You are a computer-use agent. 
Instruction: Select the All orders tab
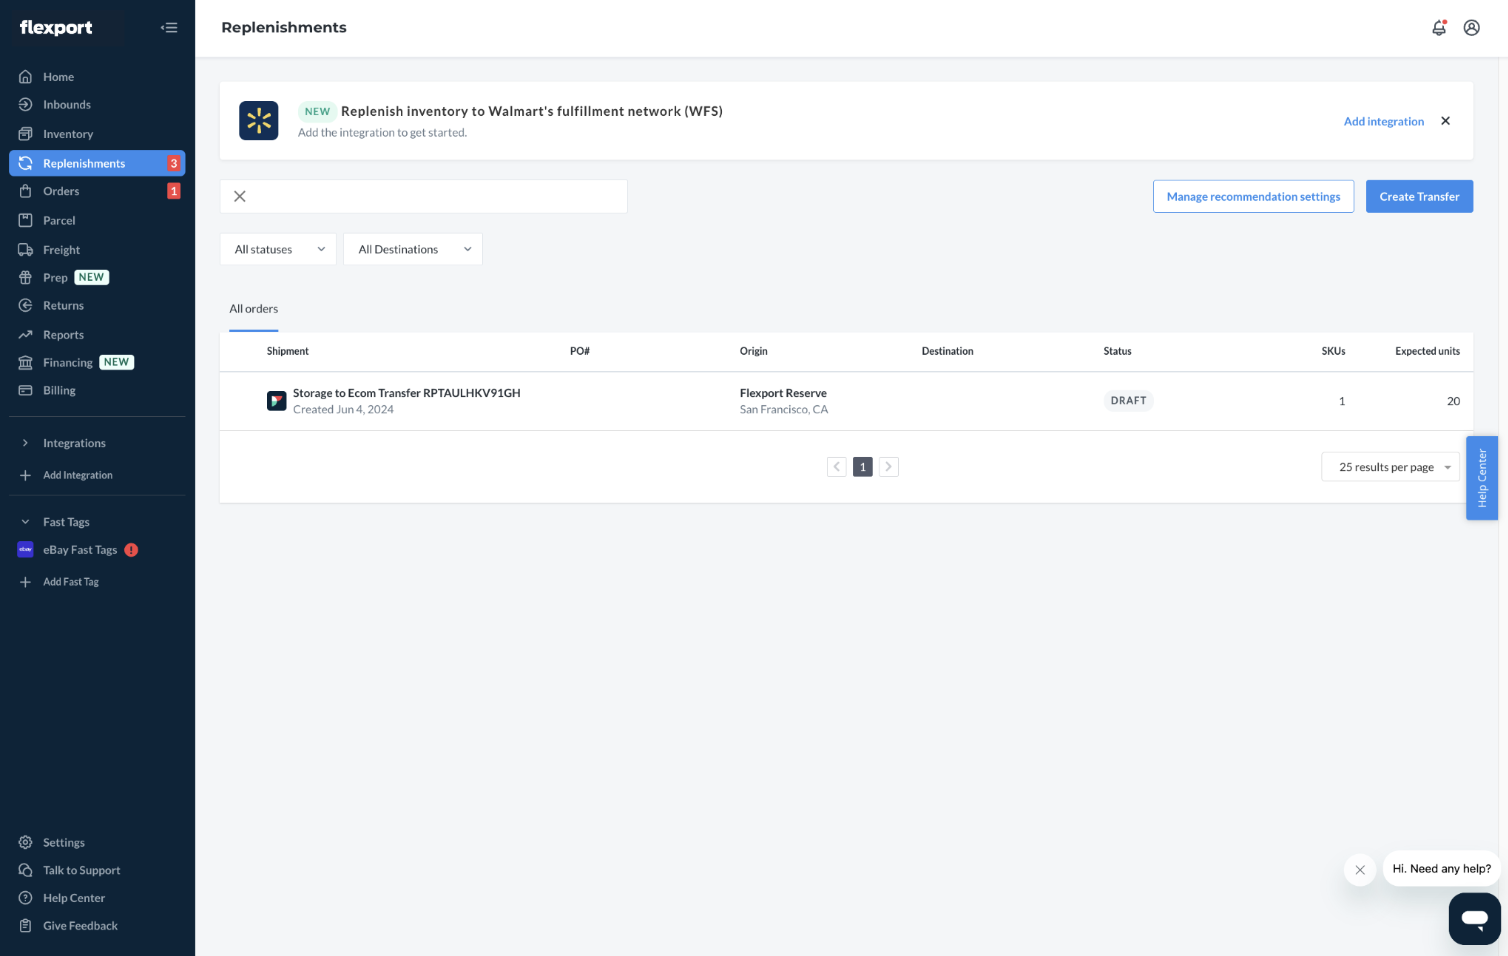254,309
